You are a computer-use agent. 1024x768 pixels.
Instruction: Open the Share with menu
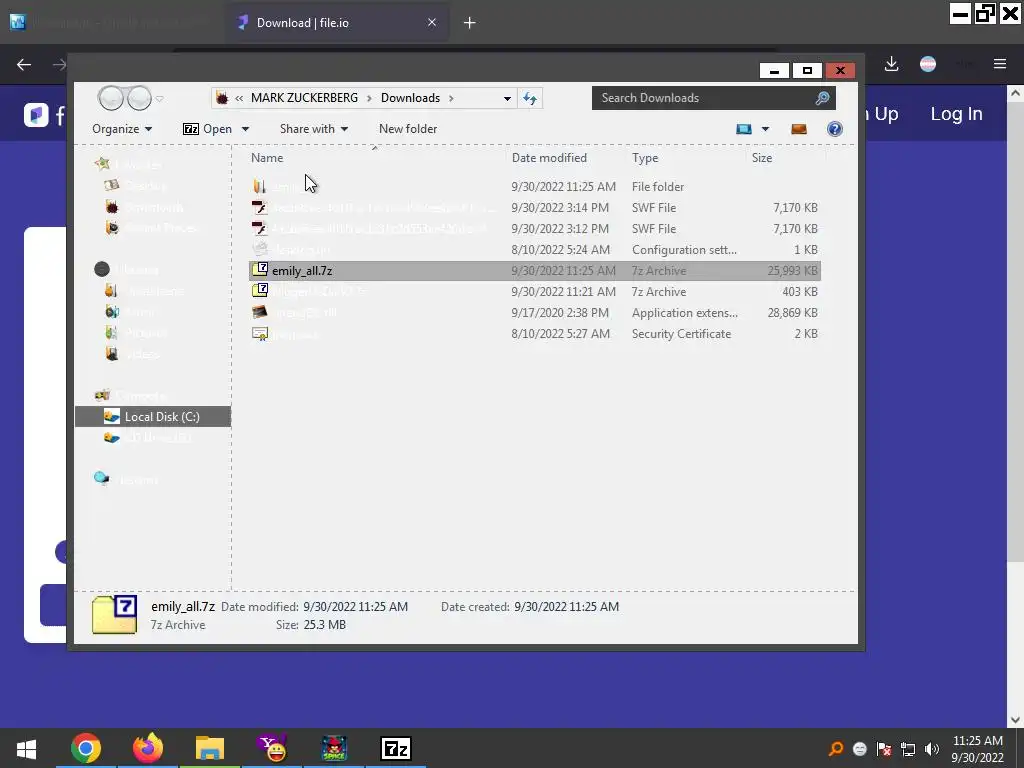[313, 129]
